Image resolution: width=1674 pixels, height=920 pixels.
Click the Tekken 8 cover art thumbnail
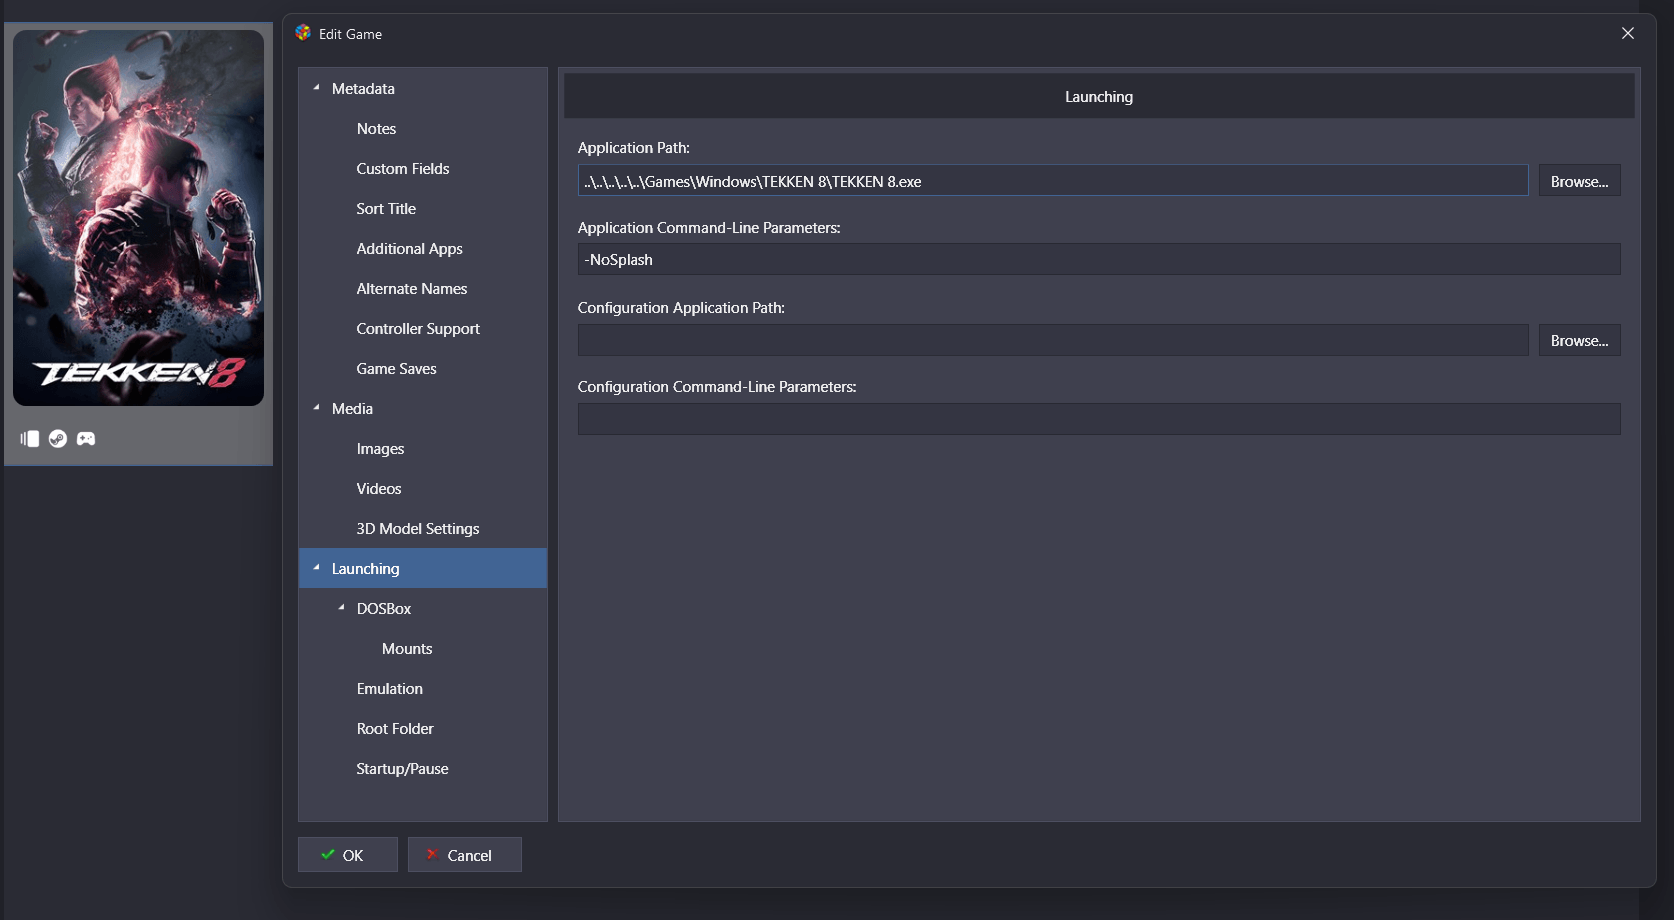point(138,218)
